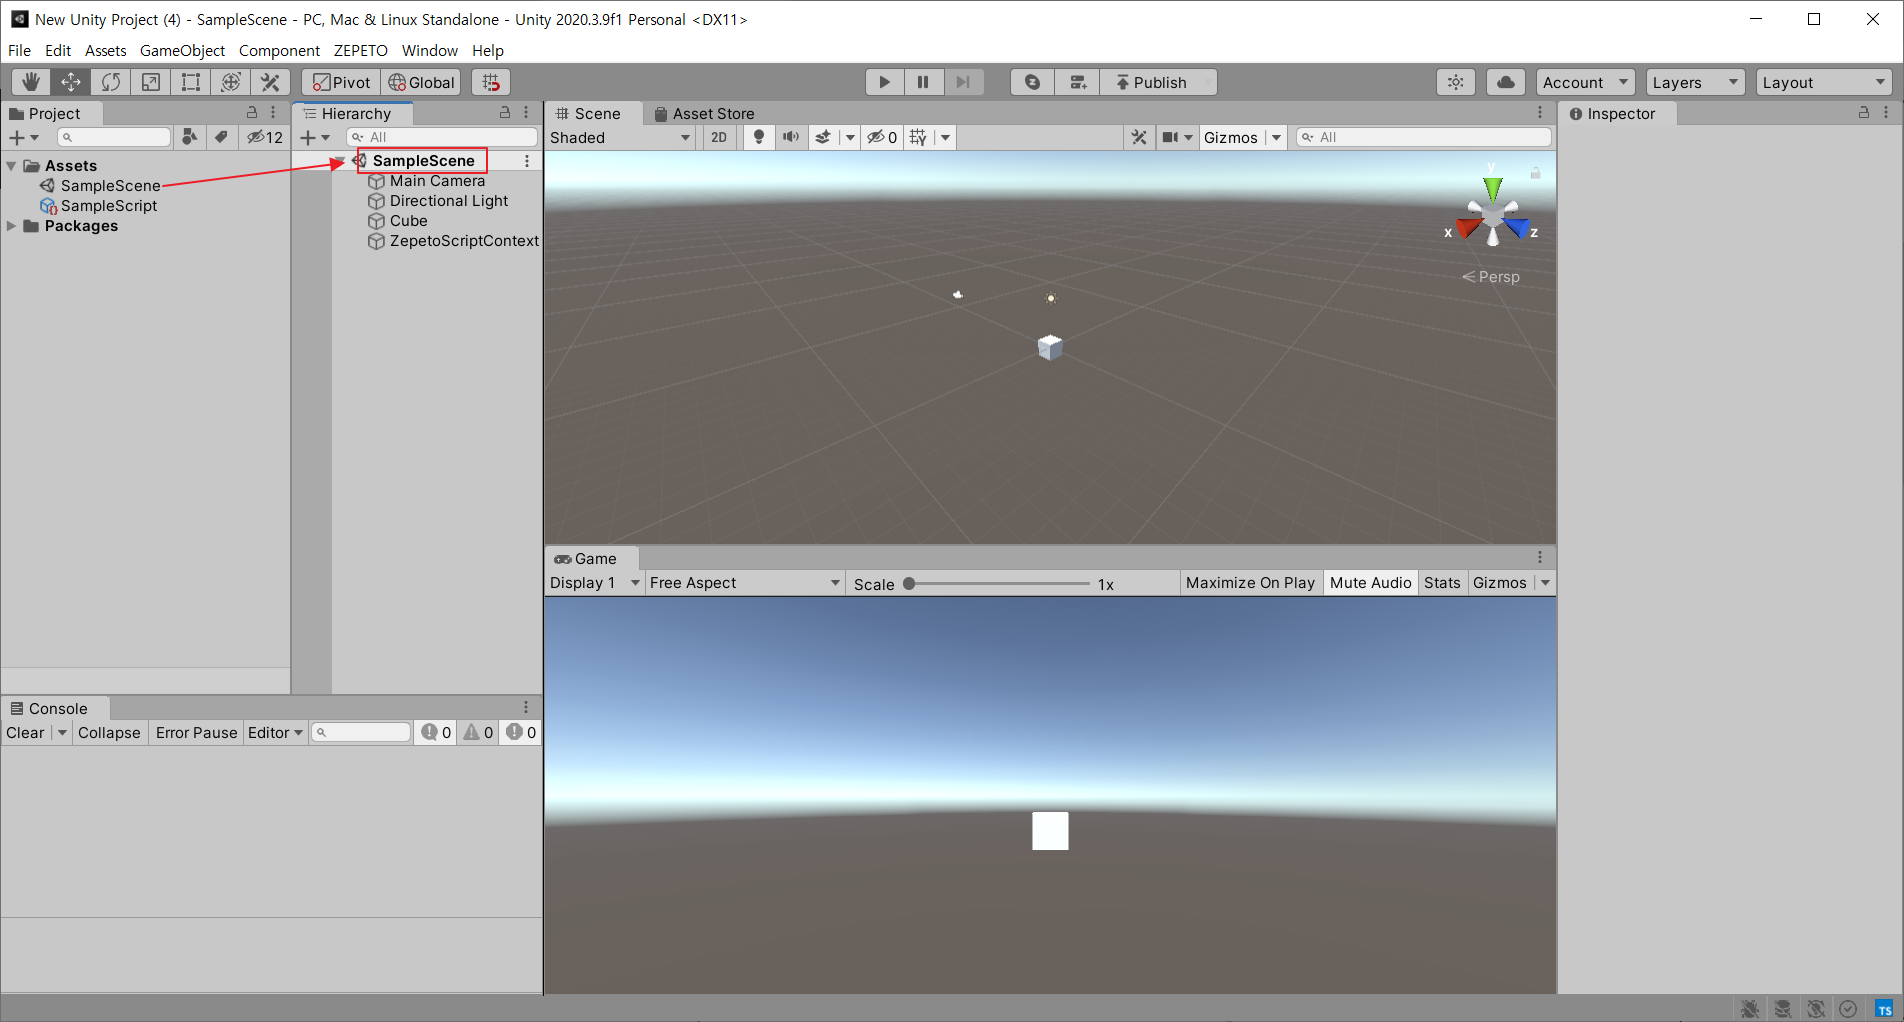
Task: Collapse the Assets folder
Action: point(11,166)
